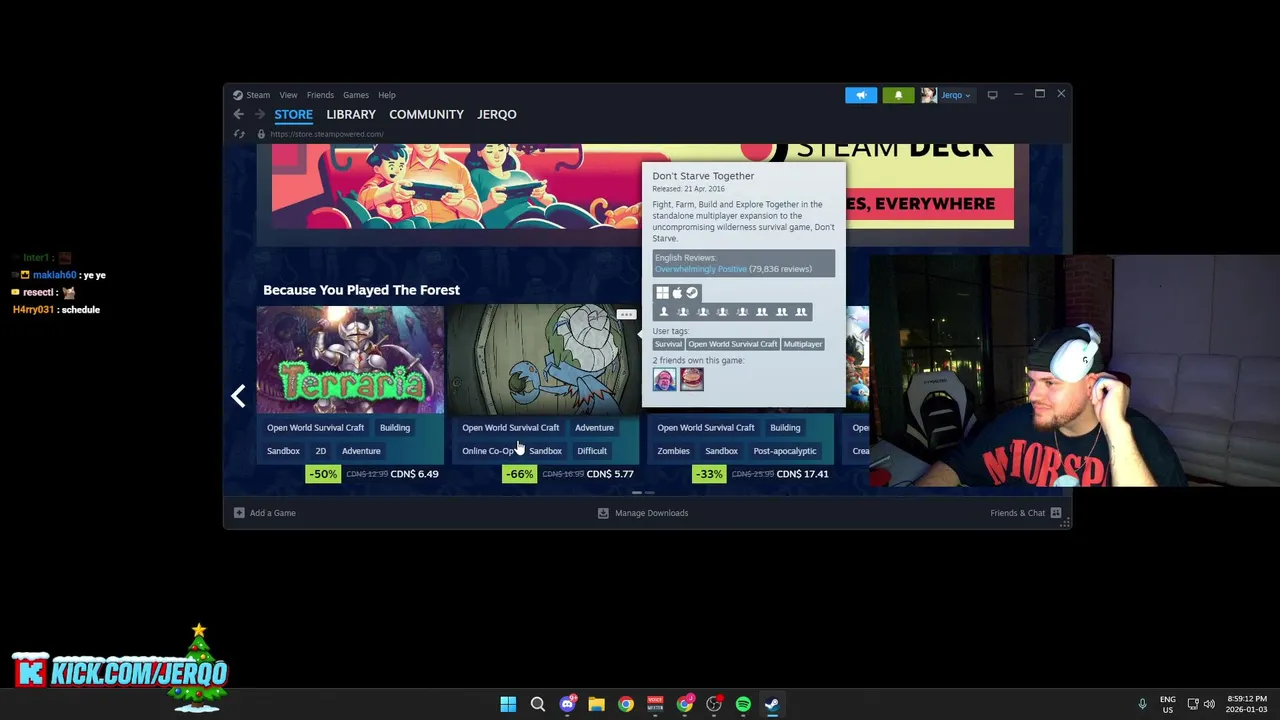Go back with the Steam back arrow
The width and height of the screenshot is (1280, 720).
(x=238, y=114)
